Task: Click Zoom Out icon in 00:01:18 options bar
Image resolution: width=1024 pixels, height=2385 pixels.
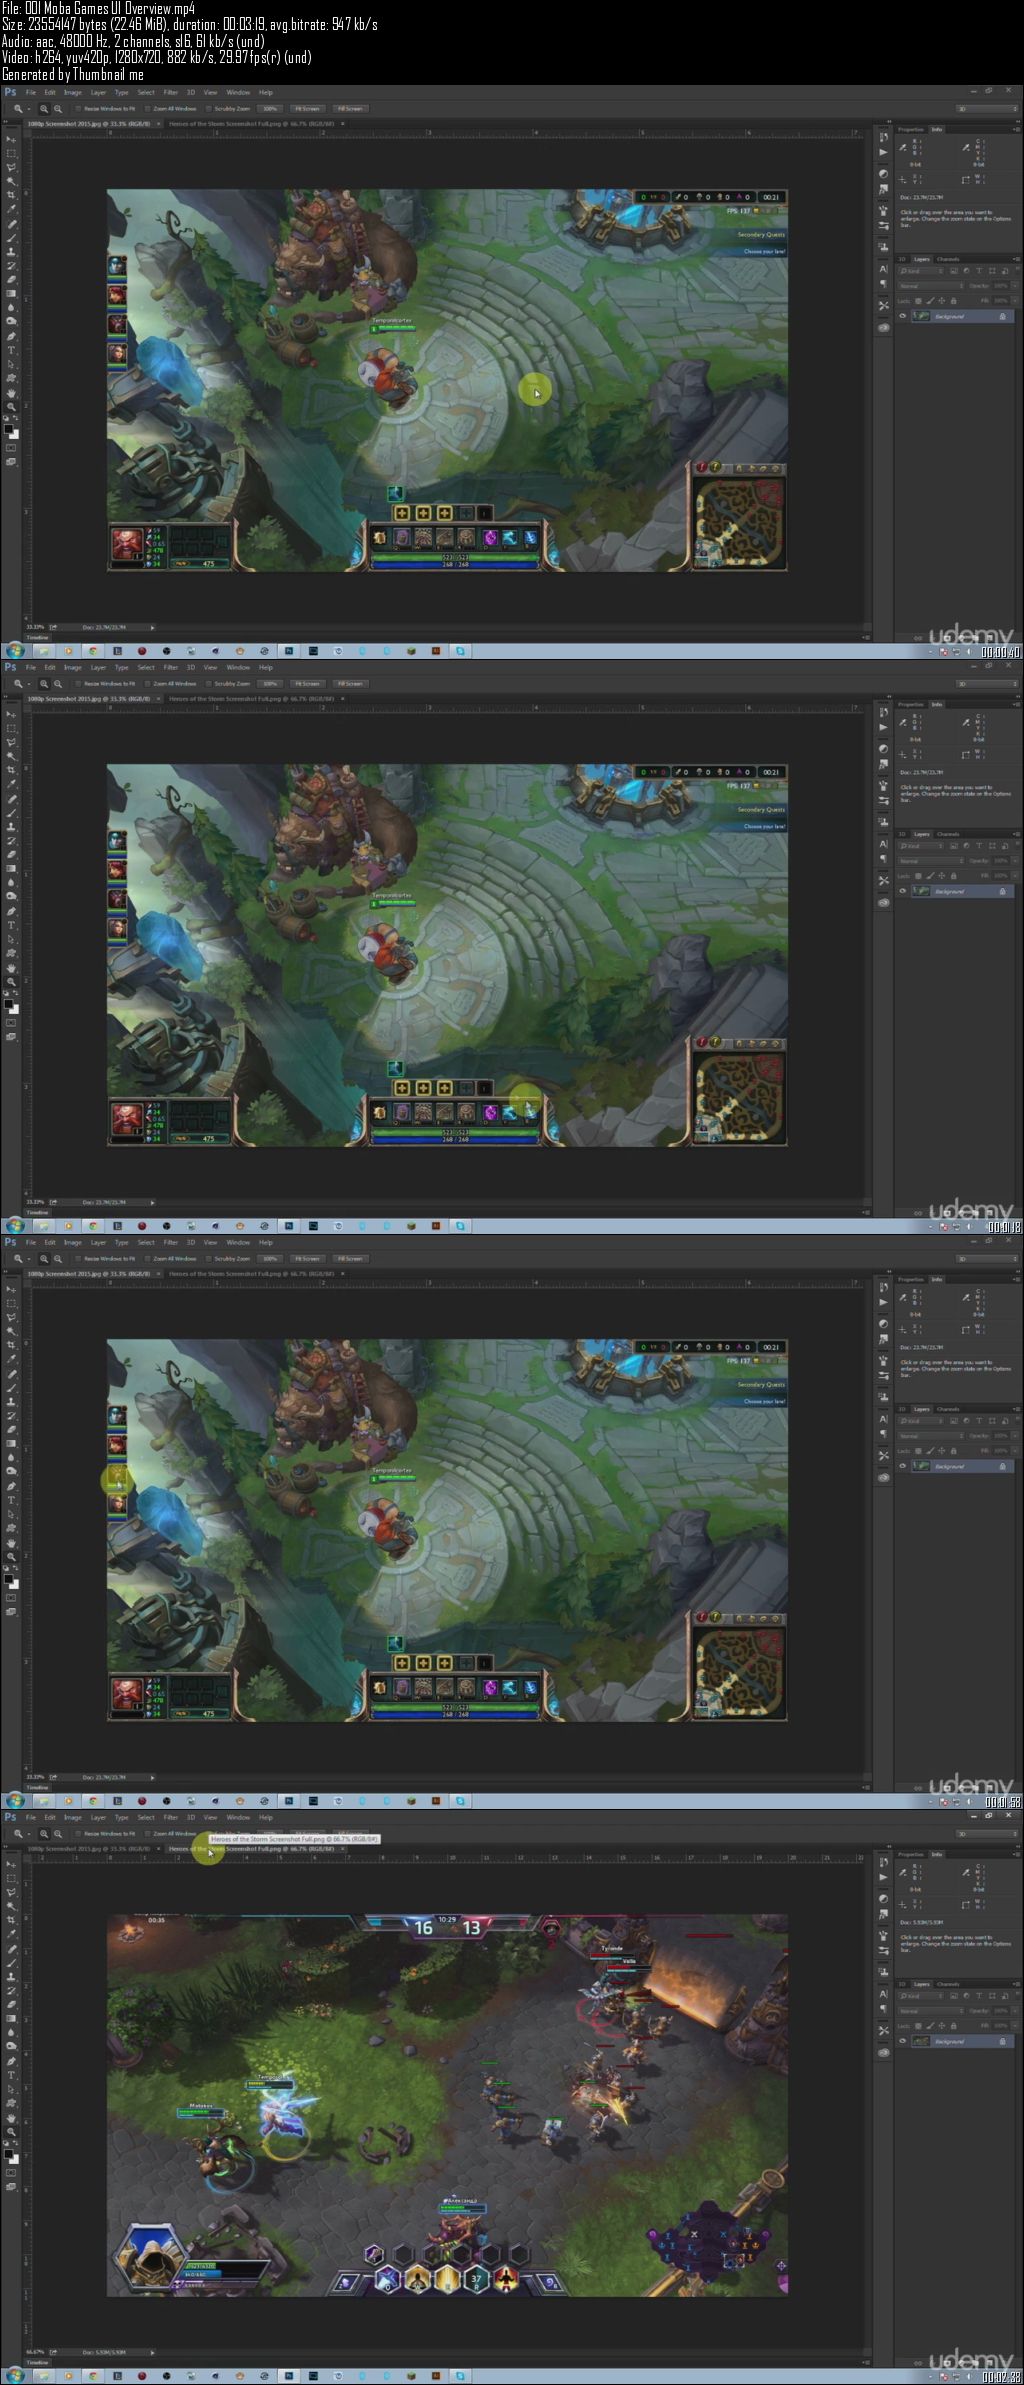Action: [x=58, y=683]
